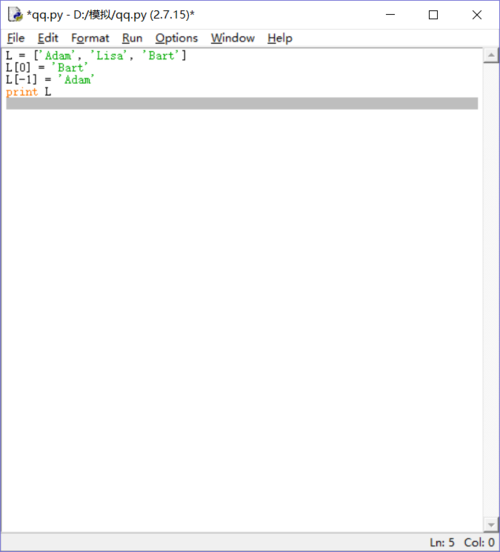Click the Ln: 5 status indicator
500x552 pixels.
point(442,542)
